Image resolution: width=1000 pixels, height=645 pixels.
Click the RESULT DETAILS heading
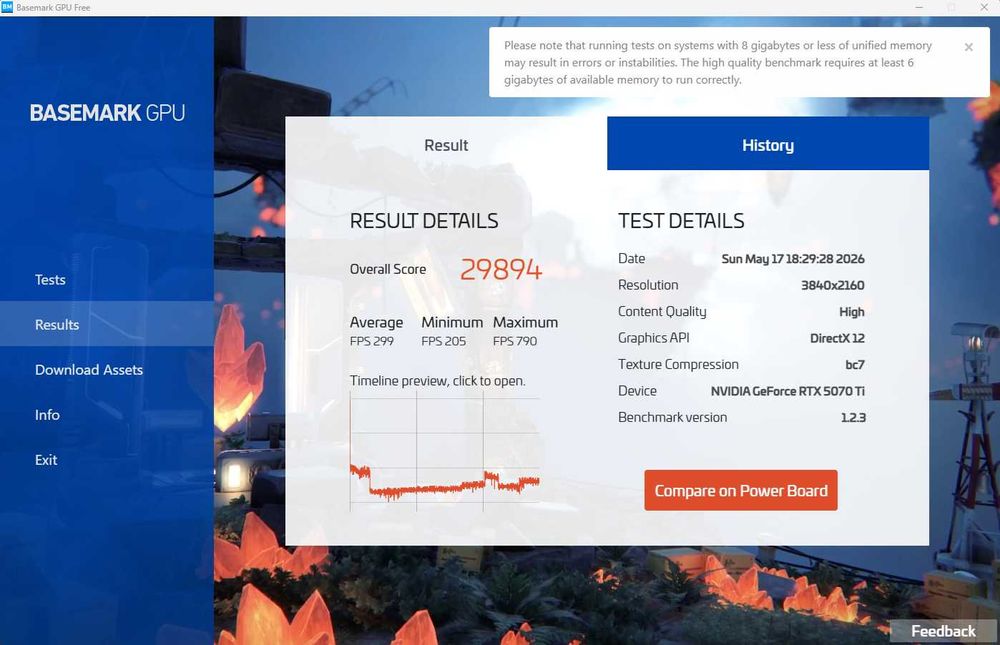tap(424, 221)
